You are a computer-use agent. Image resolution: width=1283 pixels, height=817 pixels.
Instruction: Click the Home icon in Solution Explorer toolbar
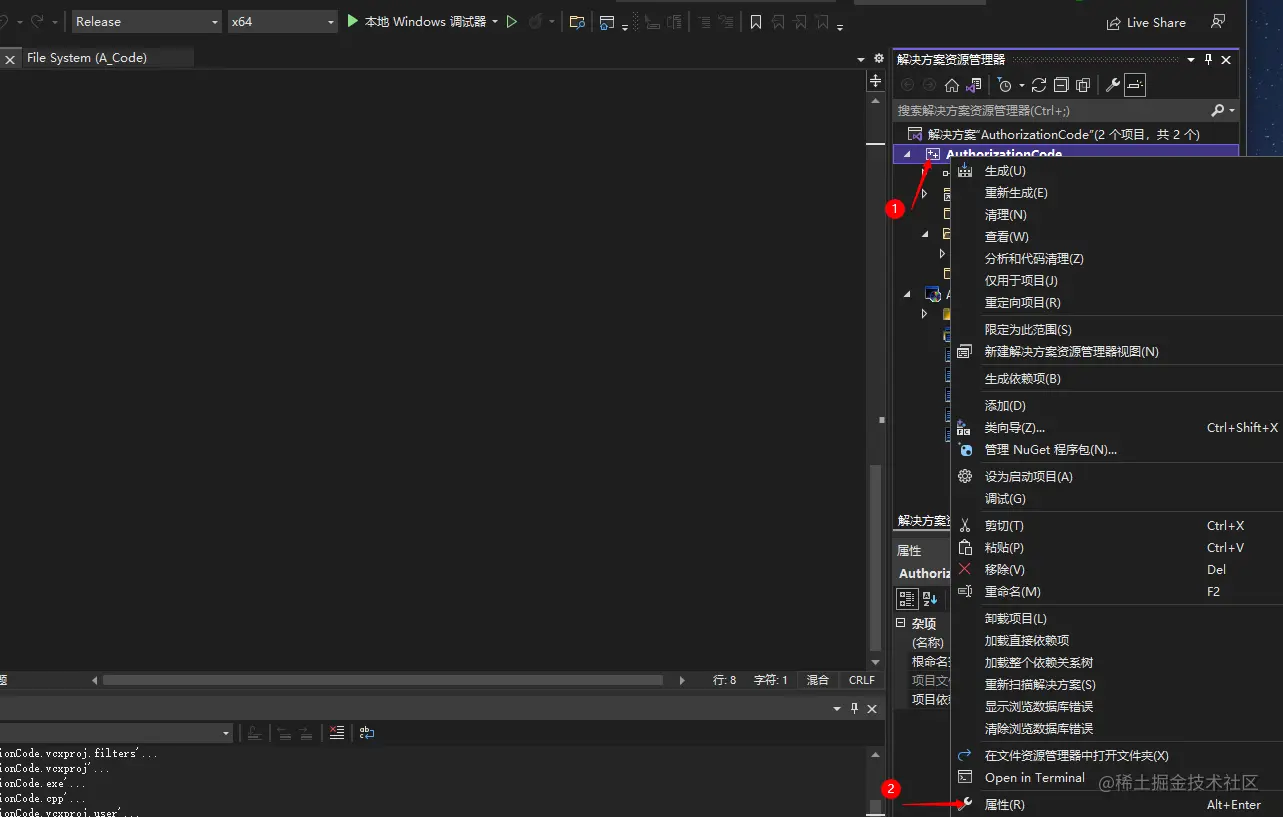953,87
